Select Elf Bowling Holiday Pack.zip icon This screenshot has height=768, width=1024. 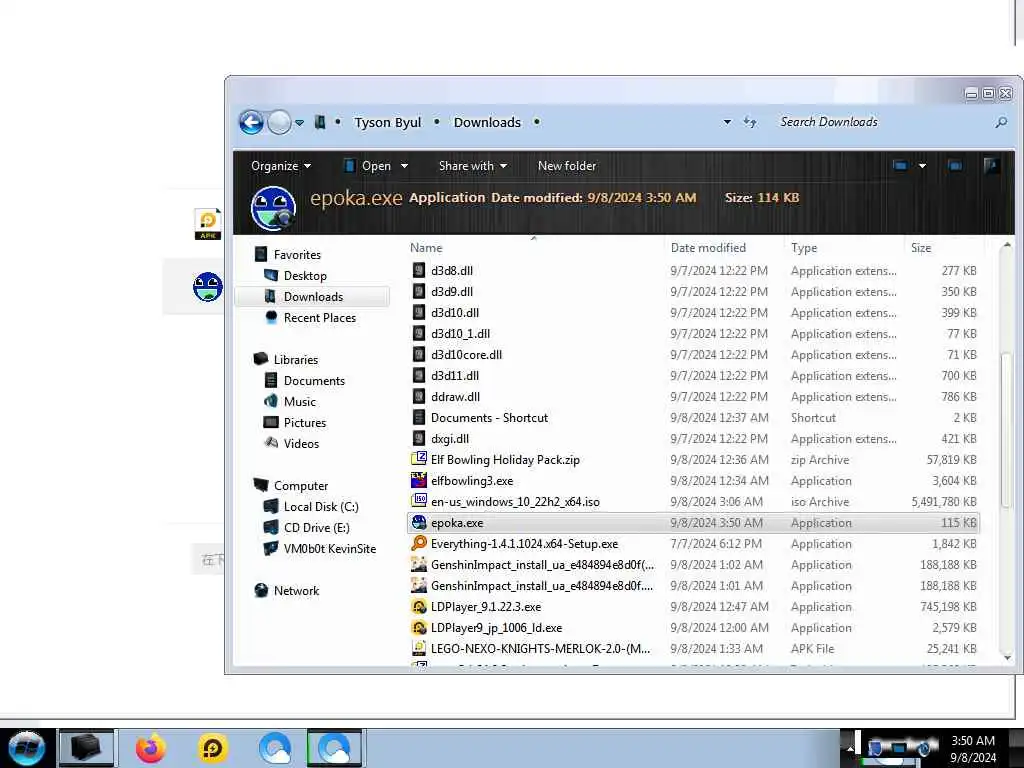tap(419, 460)
